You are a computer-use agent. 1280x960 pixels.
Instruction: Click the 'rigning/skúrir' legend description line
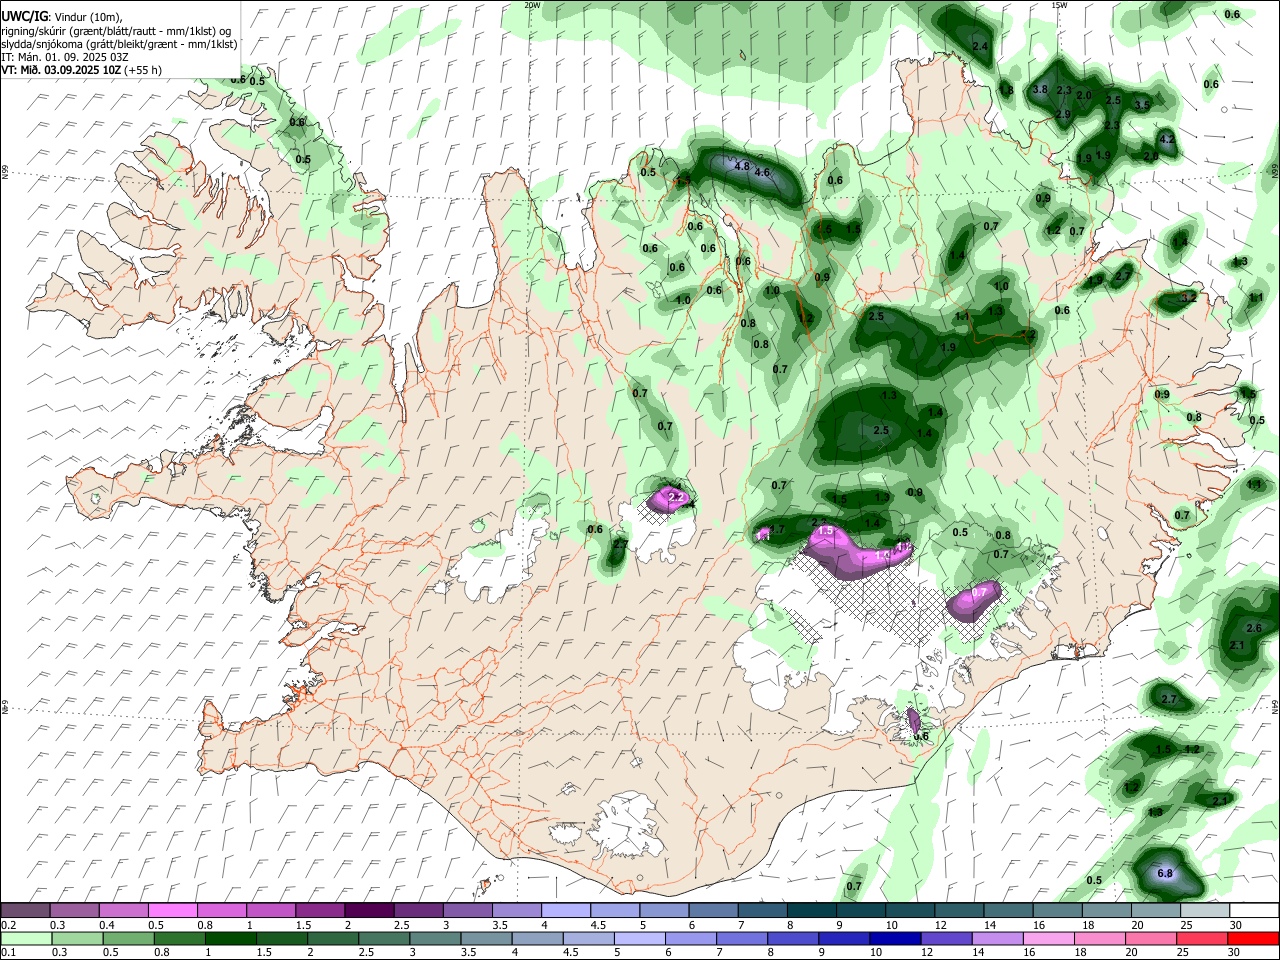(117, 31)
